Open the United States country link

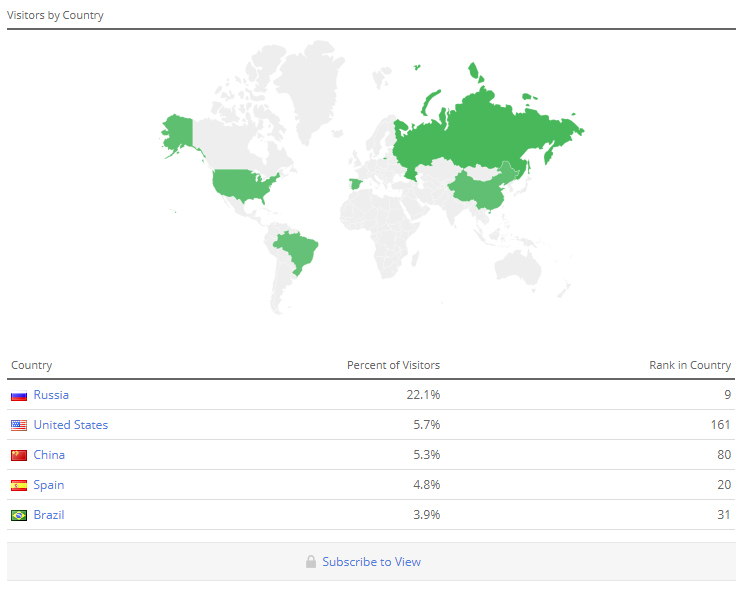(x=71, y=425)
